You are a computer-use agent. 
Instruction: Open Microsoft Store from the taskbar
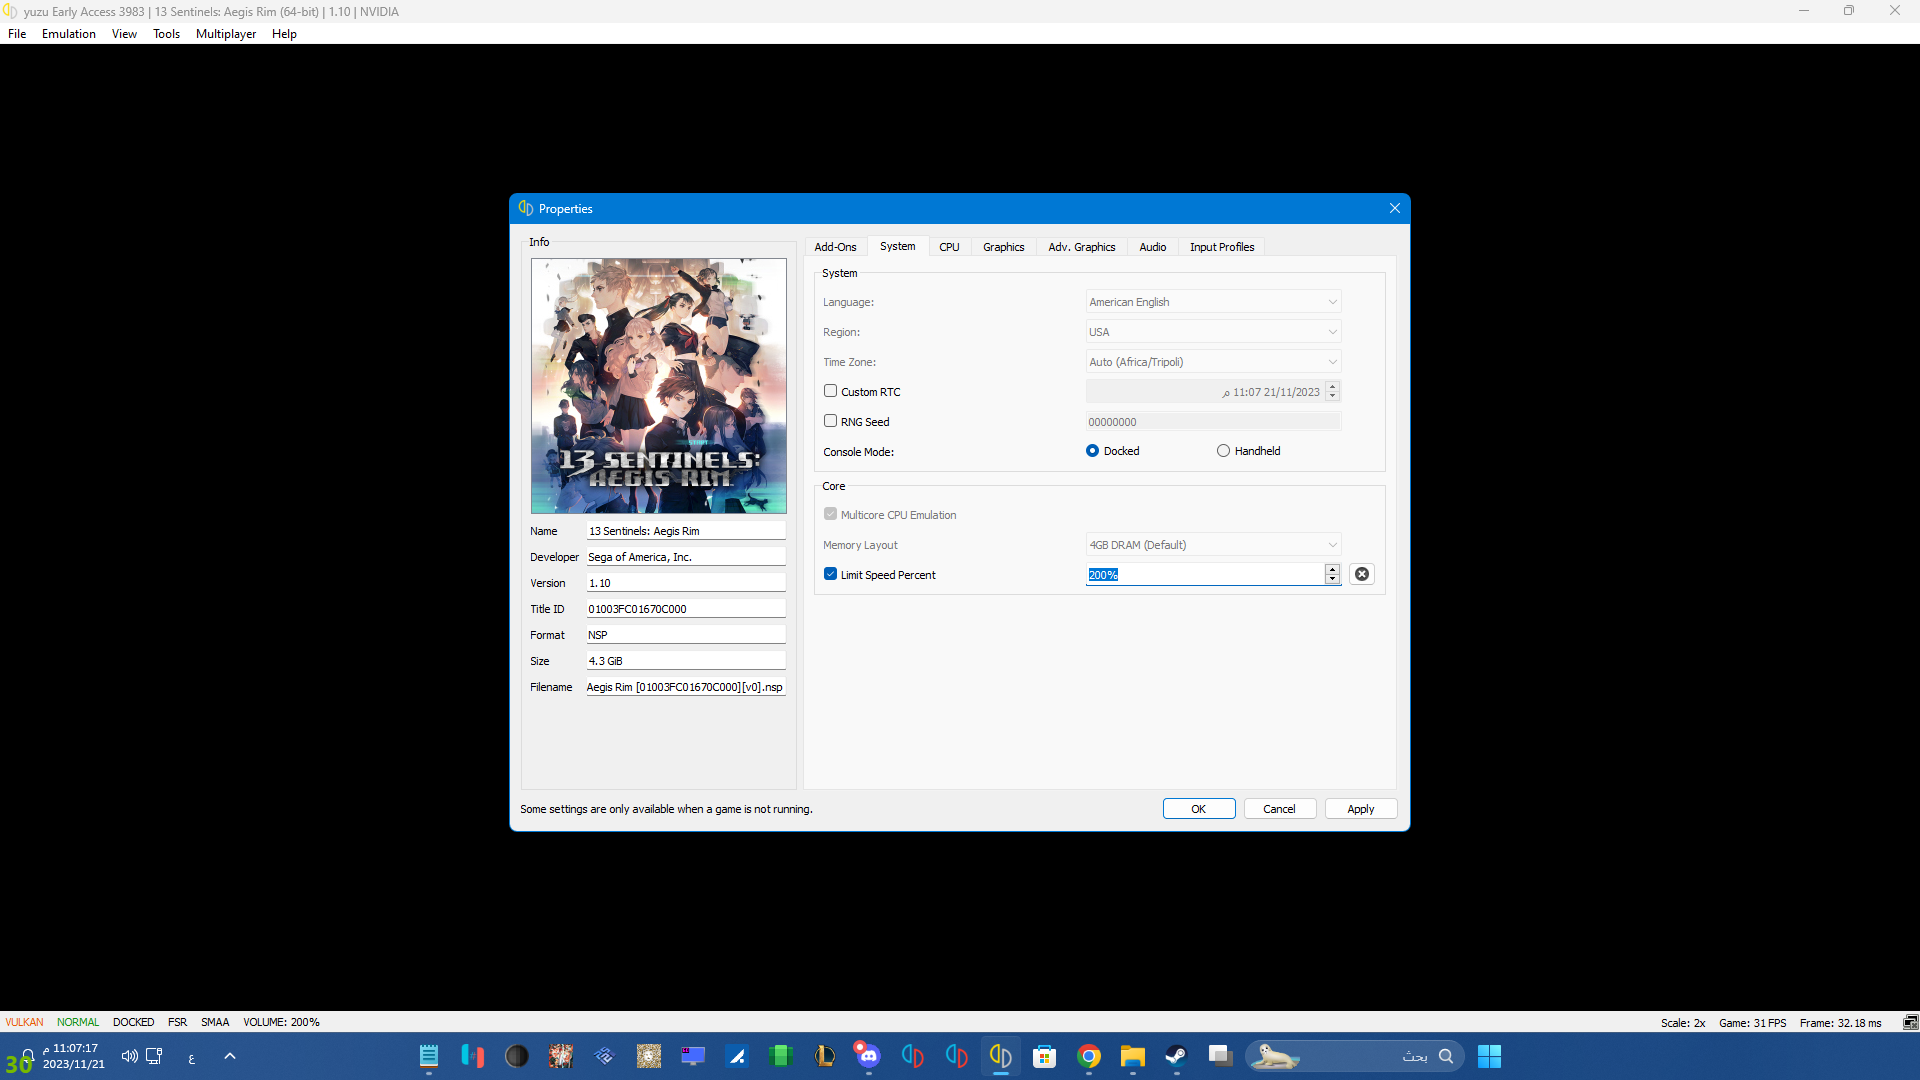1045,1056
